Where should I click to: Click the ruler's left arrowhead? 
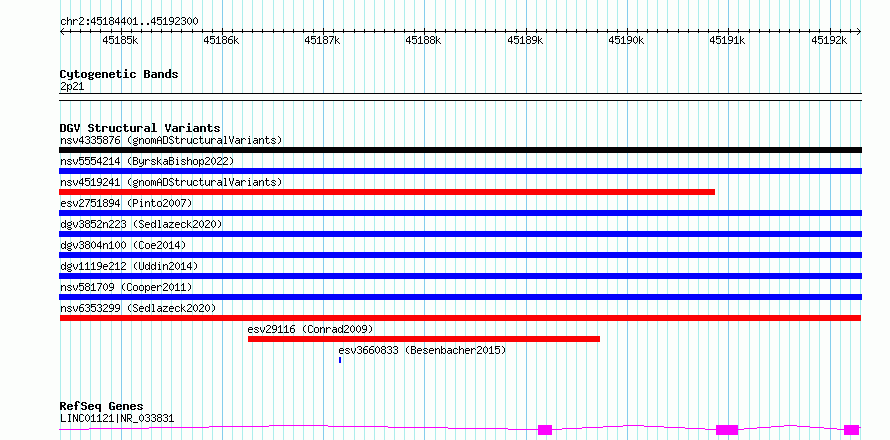point(62,31)
